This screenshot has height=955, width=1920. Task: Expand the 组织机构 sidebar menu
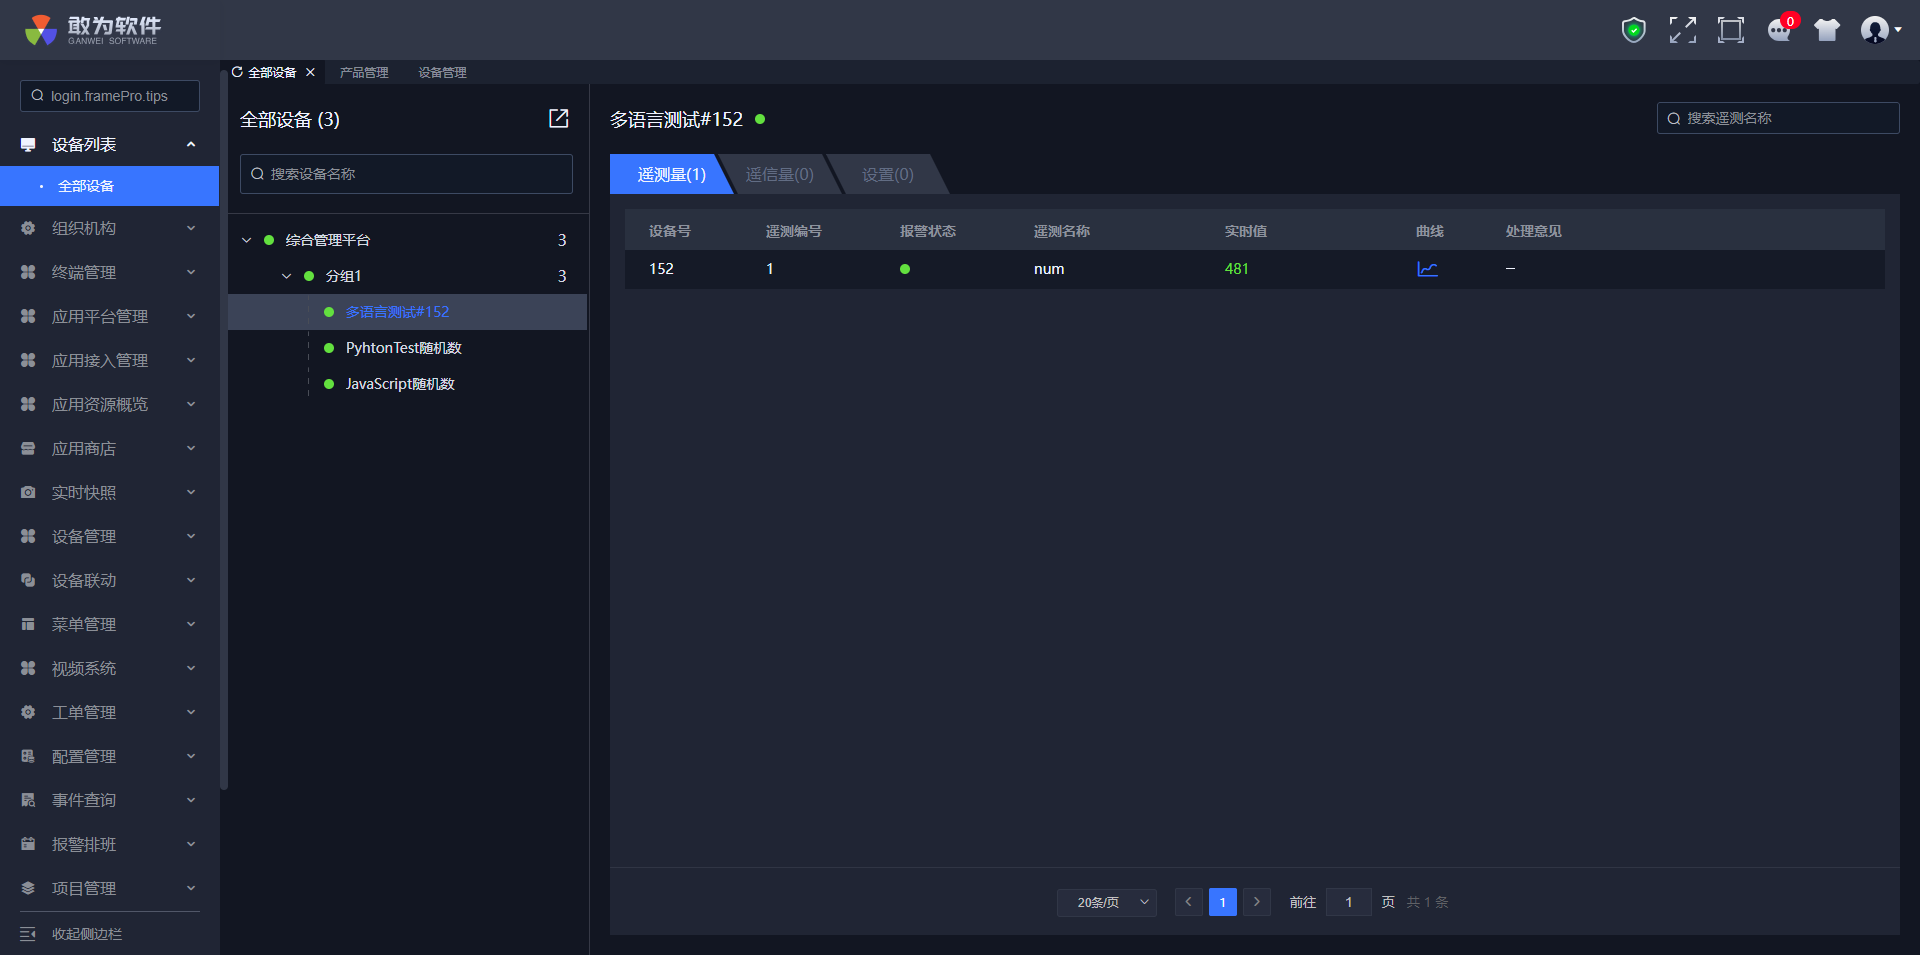coord(109,228)
